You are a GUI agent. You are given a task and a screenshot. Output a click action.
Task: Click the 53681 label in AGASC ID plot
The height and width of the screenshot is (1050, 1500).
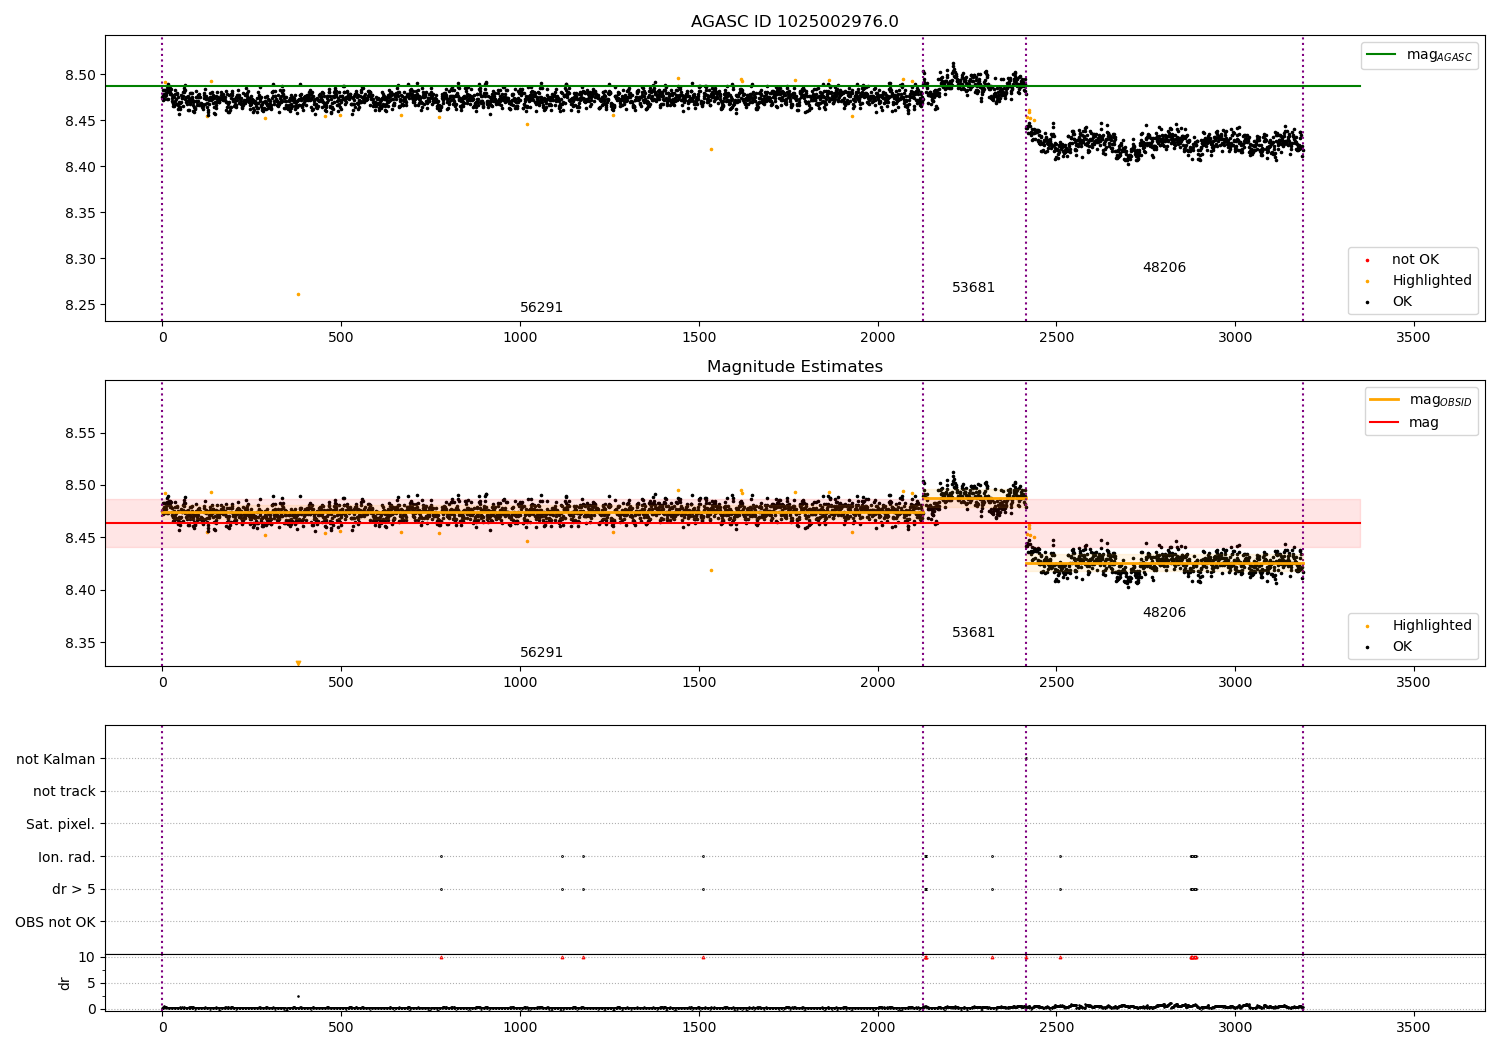pyautogui.click(x=973, y=288)
